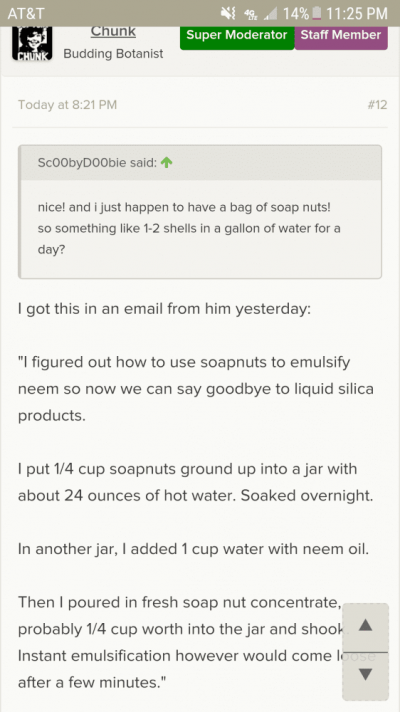Image resolution: width=400 pixels, height=712 pixels.
Task: Tap the scroll-to-bottom down arrow button
Action: click(365, 675)
